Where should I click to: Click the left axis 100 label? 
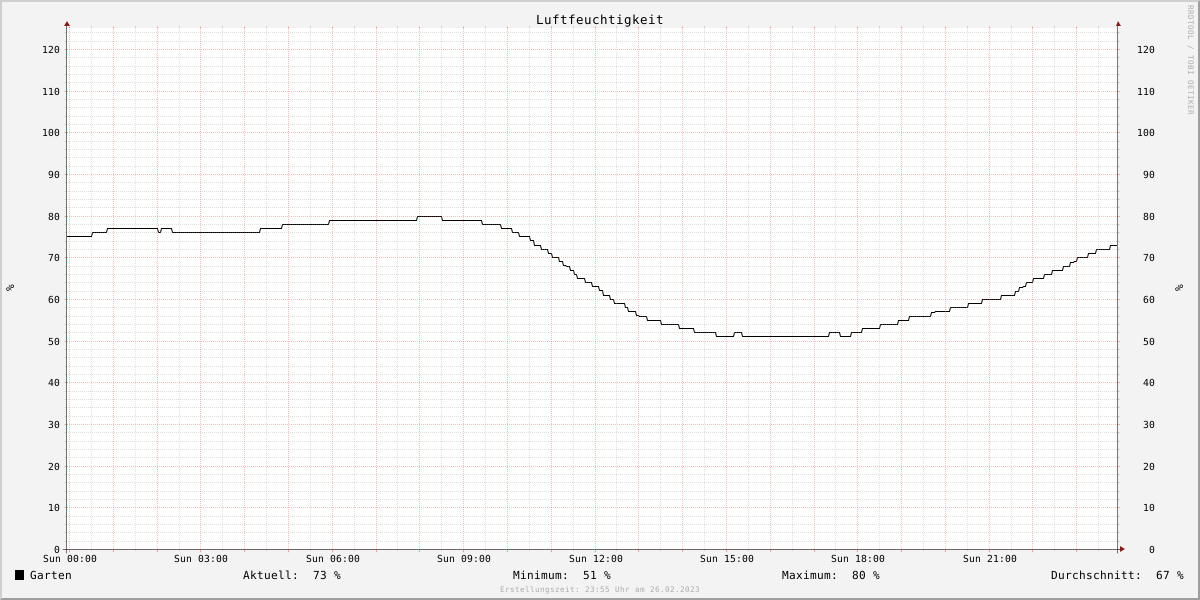(51, 133)
